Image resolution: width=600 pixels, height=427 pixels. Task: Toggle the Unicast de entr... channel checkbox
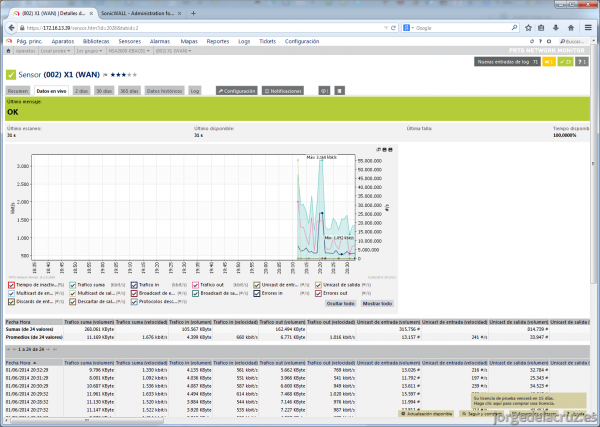click(257, 285)
